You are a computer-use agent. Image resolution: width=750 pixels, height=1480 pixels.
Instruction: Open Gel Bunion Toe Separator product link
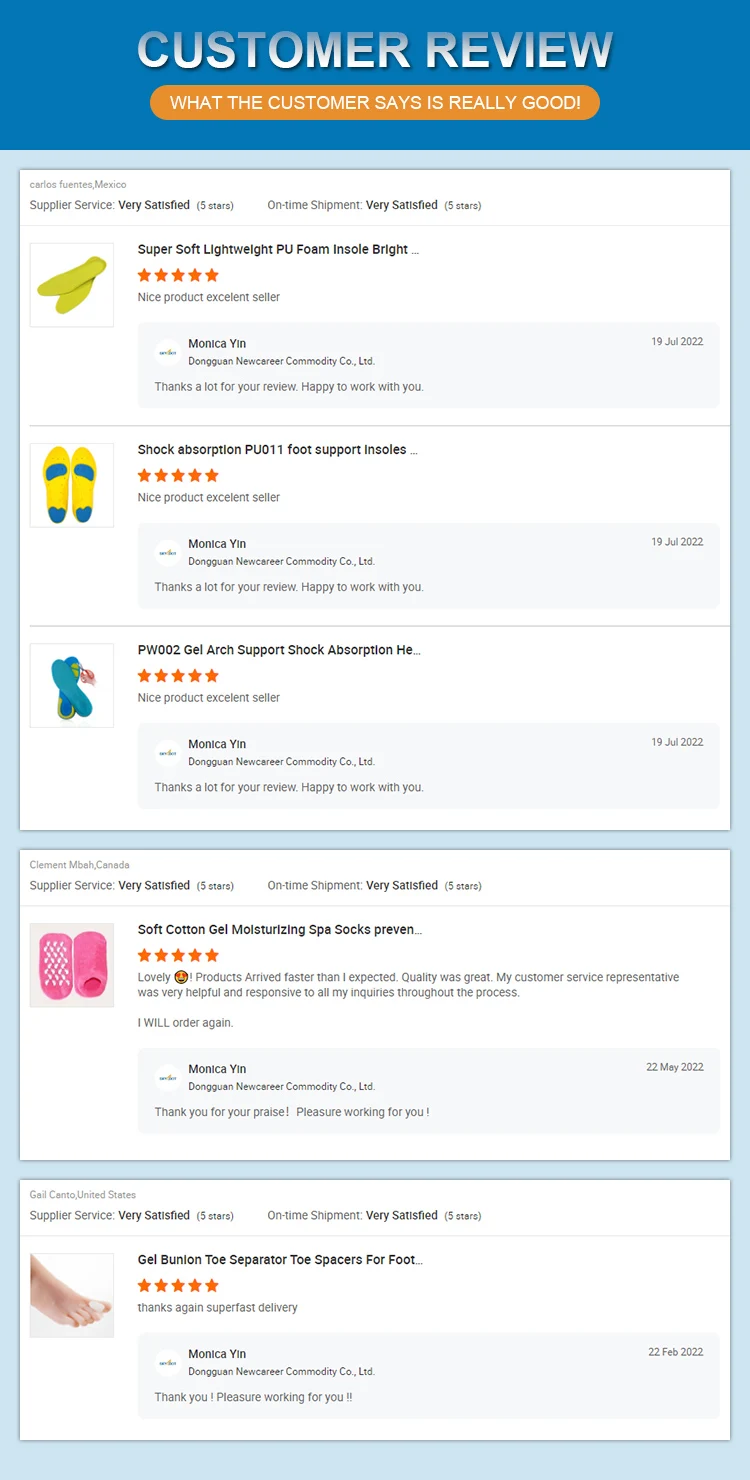(x=280, y=1260)
